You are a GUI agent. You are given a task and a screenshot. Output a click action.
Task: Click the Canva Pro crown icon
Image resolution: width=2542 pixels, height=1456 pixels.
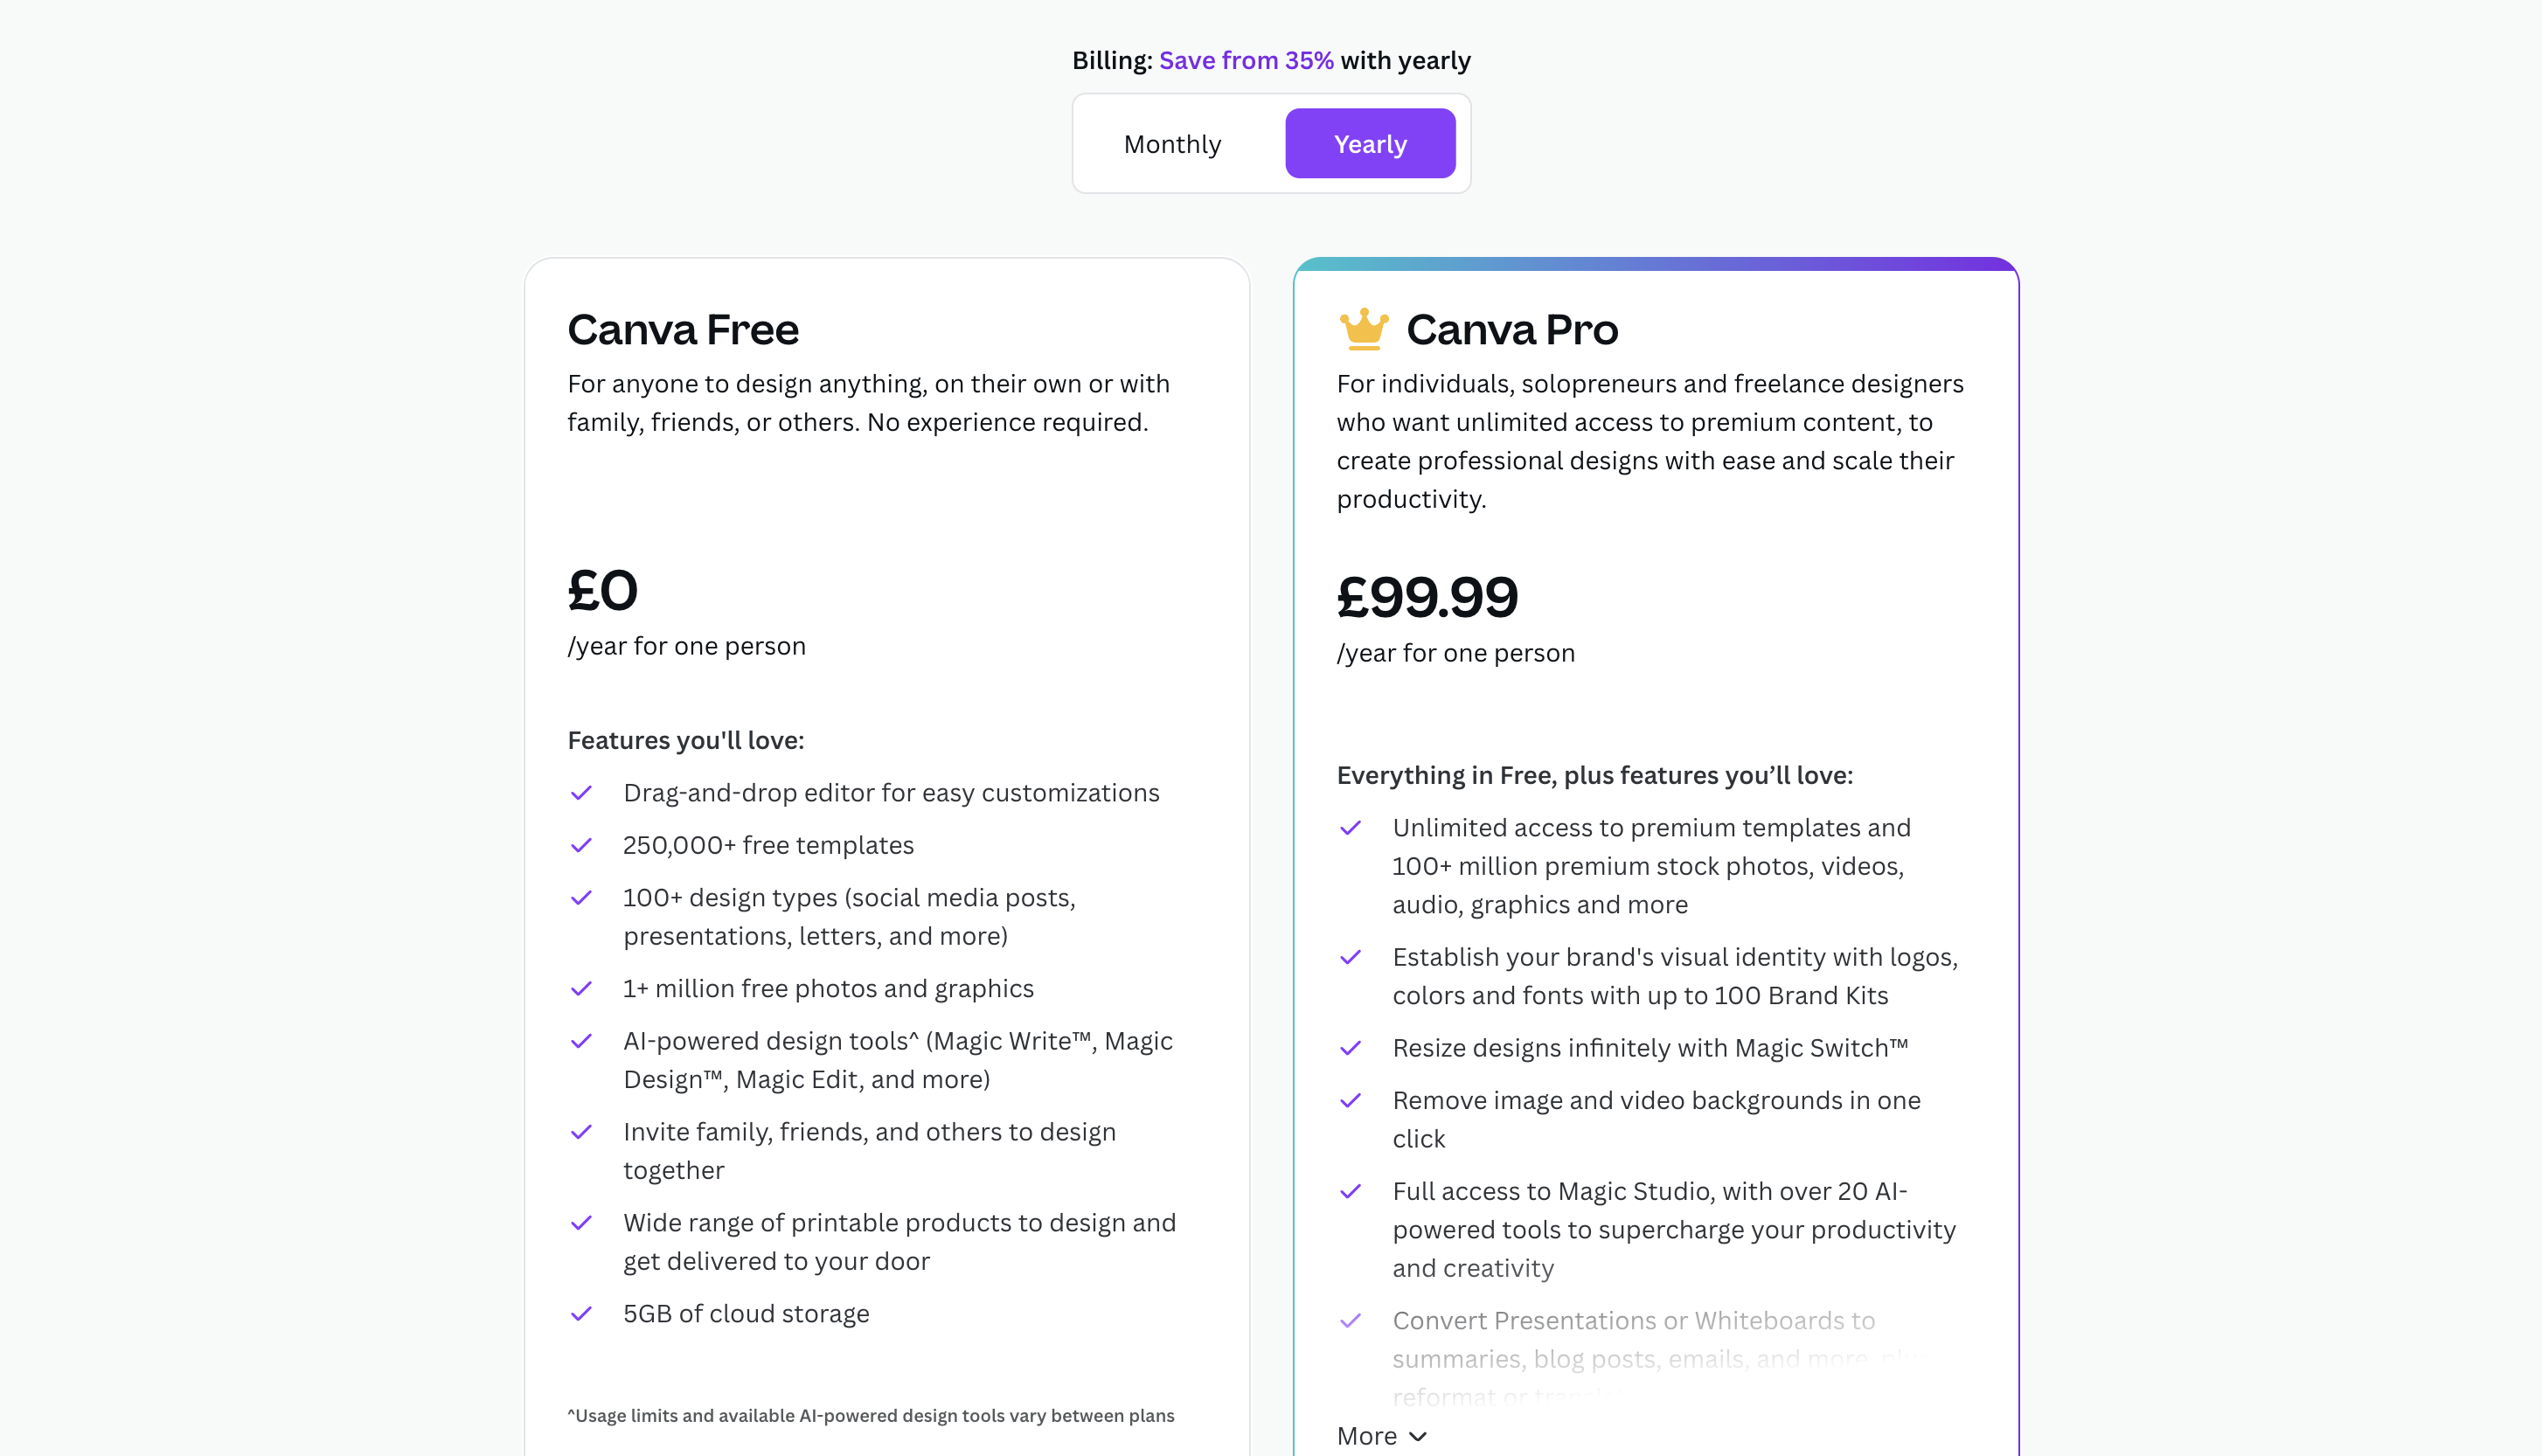click(1364, 329)
